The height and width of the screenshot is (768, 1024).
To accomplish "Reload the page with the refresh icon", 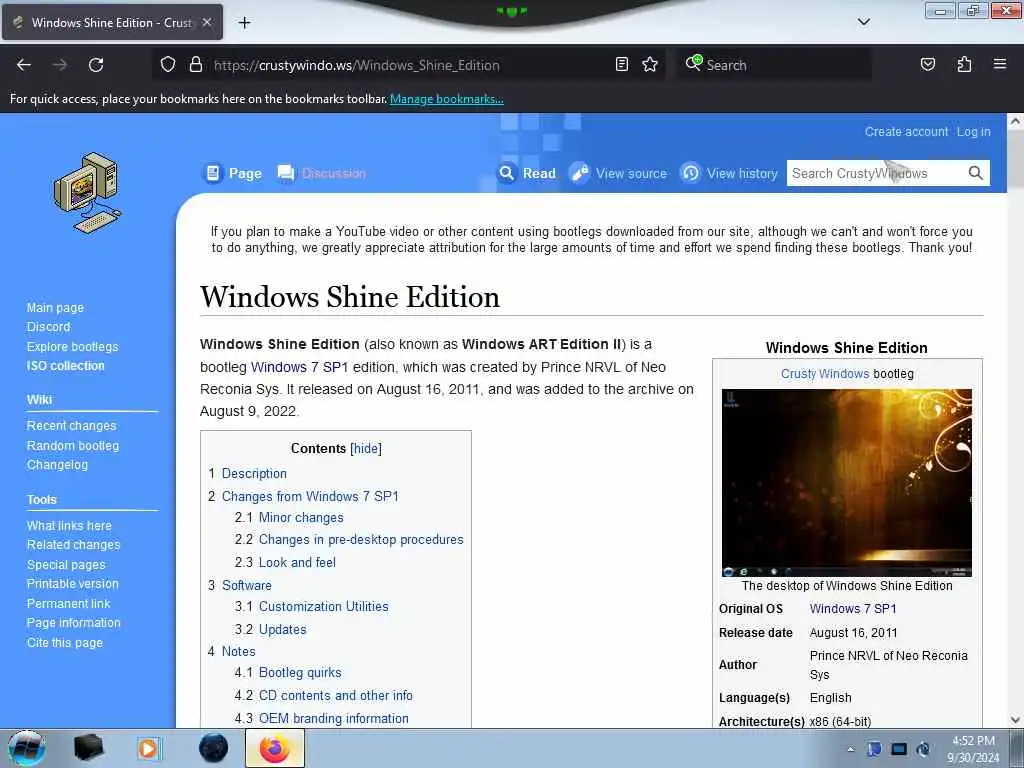I will [96, 65].
